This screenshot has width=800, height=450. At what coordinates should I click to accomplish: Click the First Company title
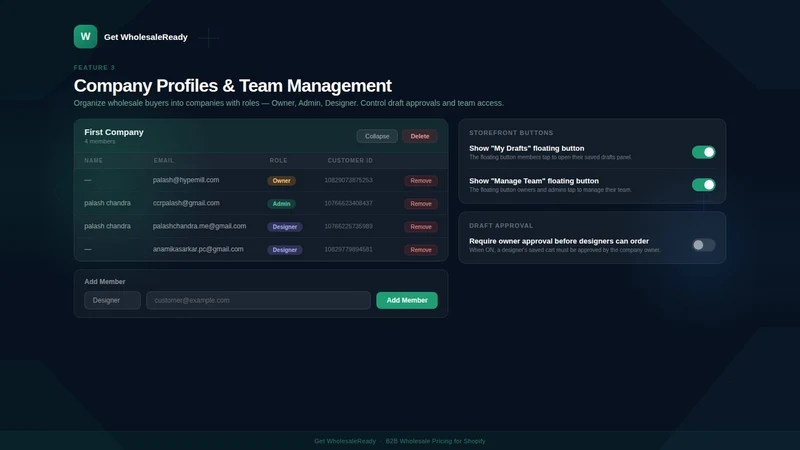(114, 132)
